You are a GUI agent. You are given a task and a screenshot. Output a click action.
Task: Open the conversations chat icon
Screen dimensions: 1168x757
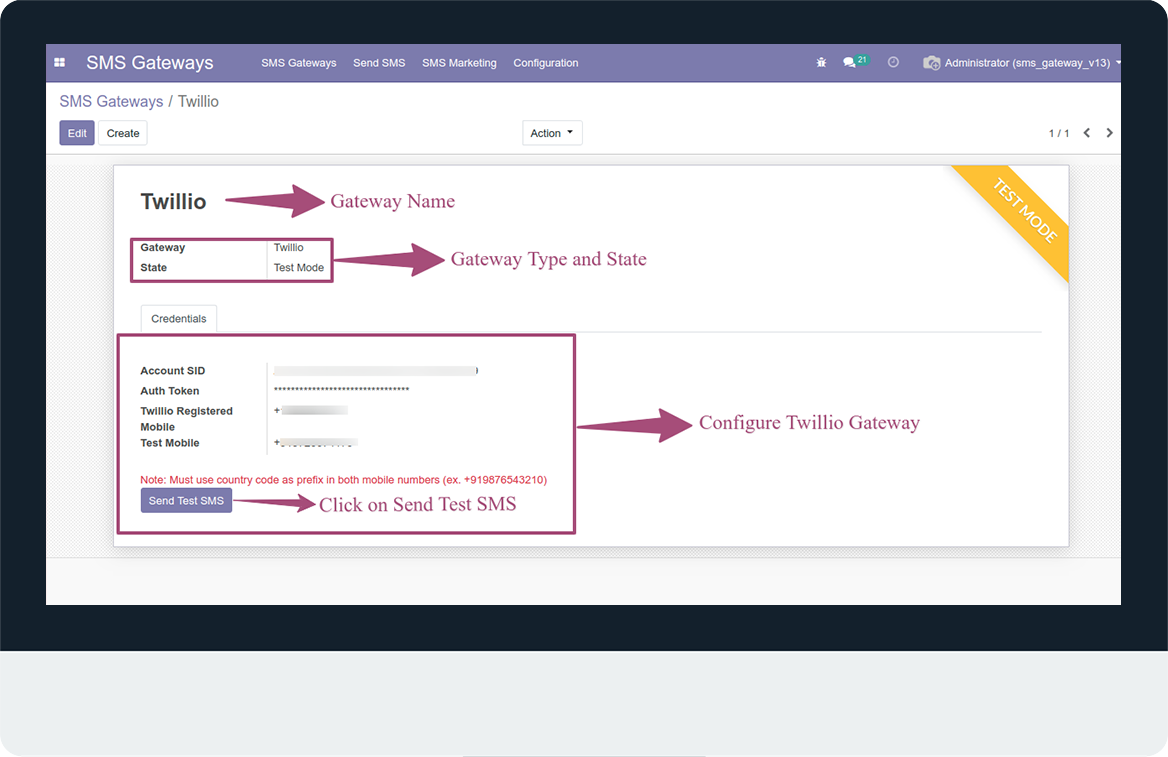(x=849, y=63)
